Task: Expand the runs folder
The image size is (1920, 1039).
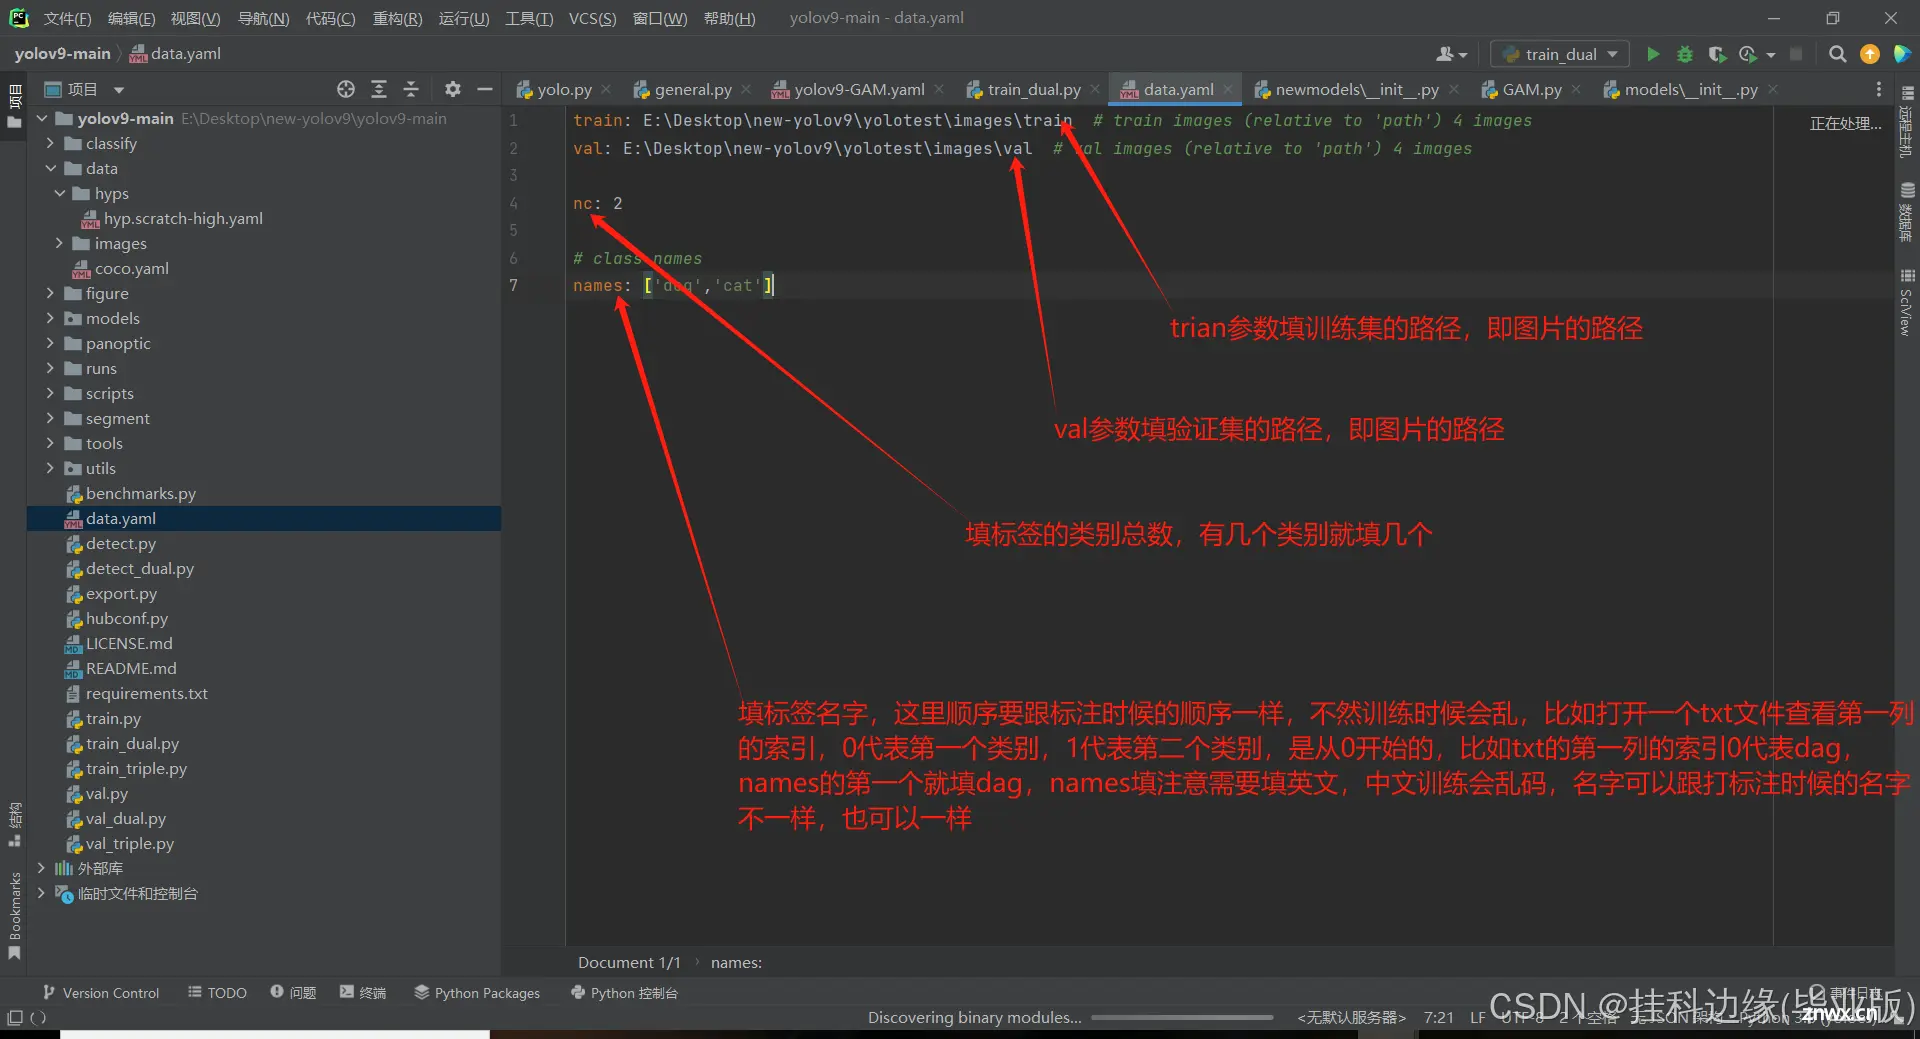Action: 50,368
